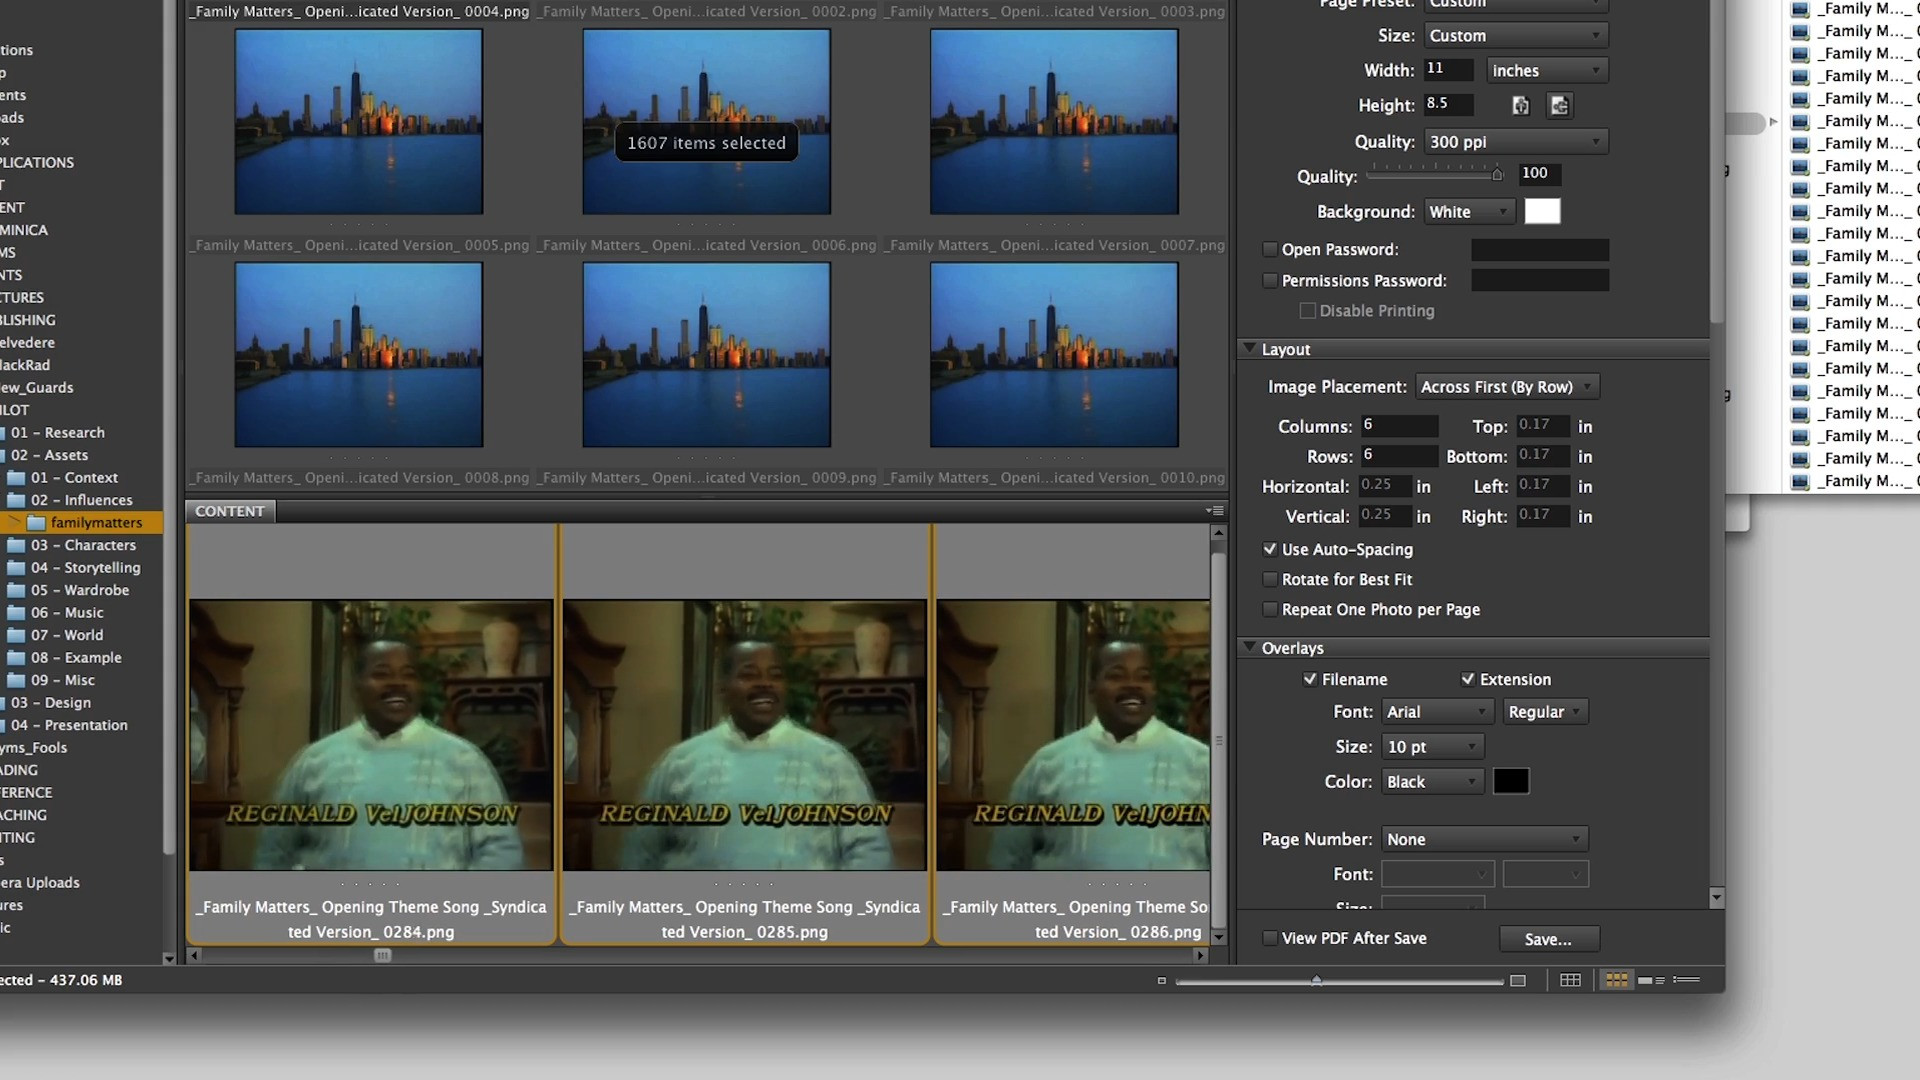The width and height of the screenshot is (1920, 1080).
Task: Select the familymatters folder icon
Action: (x=36, y=523)
